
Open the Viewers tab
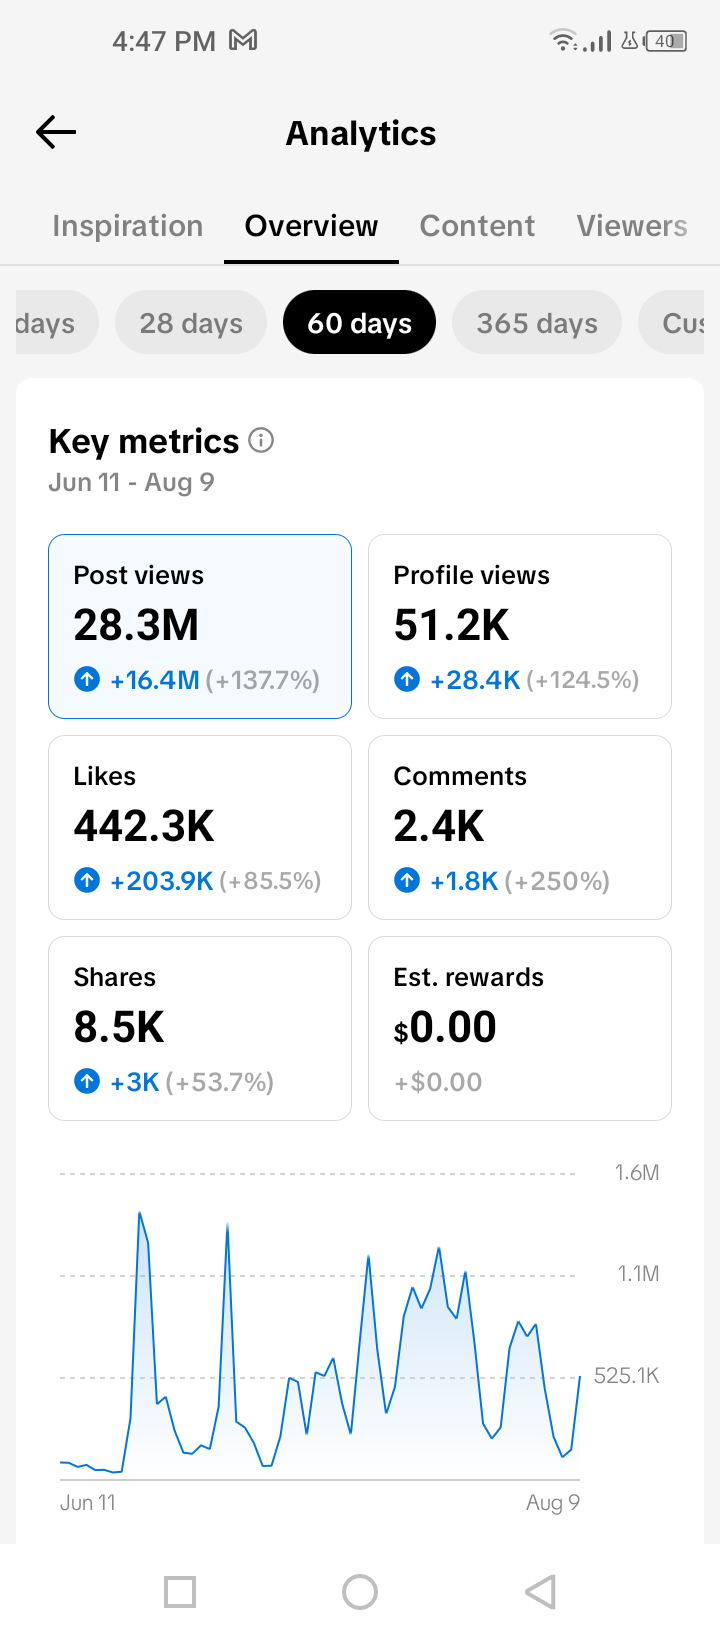point(632,226)
